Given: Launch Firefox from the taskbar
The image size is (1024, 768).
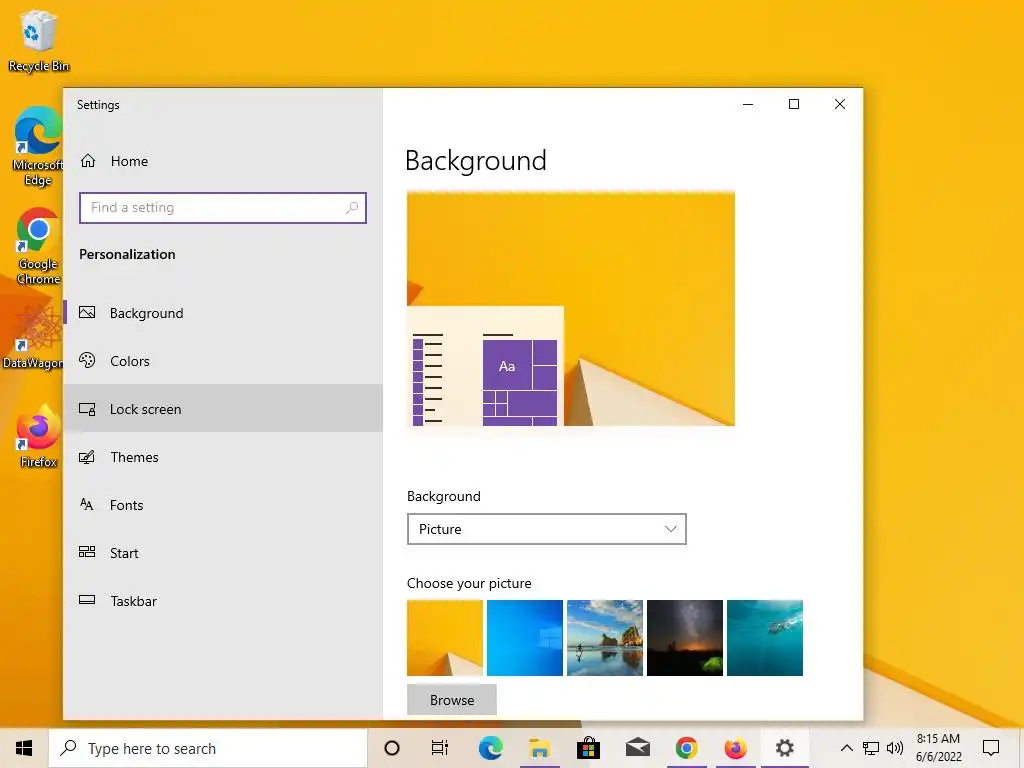Looking at the screenshot, I should 735,748.
